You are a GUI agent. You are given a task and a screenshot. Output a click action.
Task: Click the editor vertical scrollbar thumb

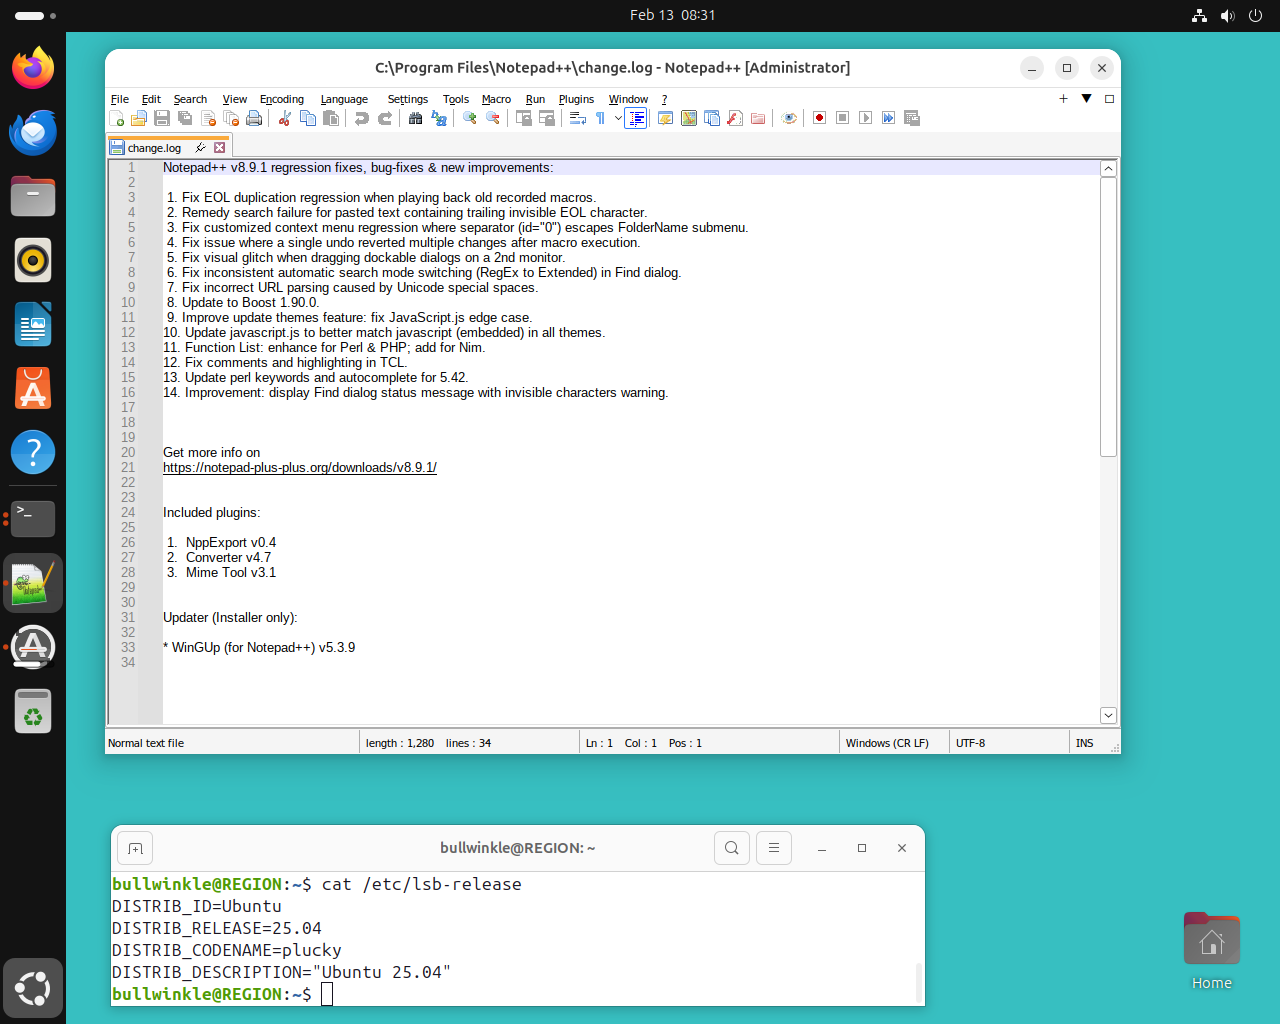pos(1108,316)
